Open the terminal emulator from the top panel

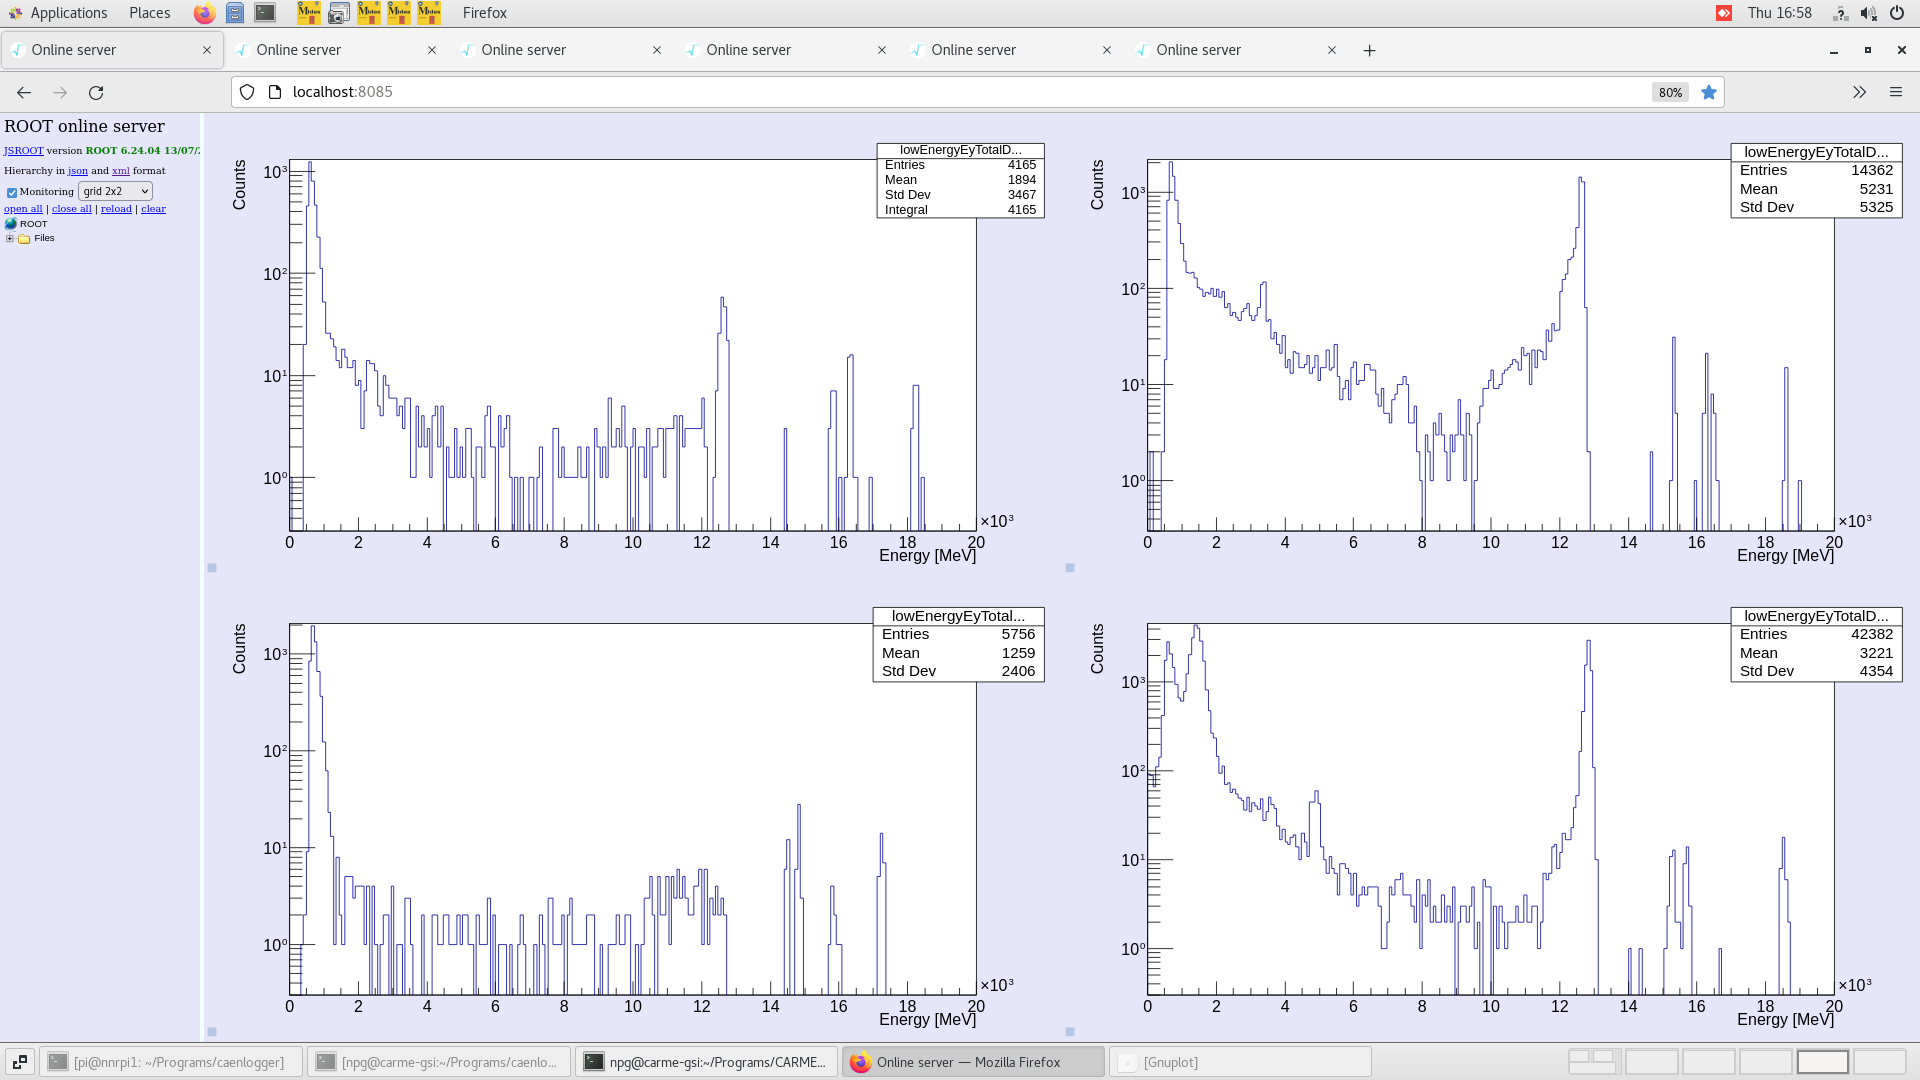point(265,13)
